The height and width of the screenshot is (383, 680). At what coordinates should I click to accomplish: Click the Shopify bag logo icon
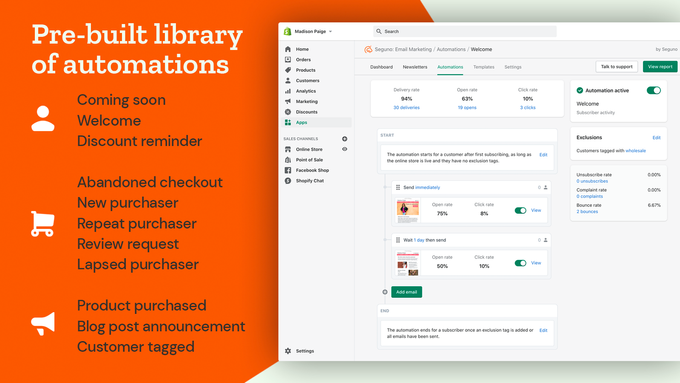[x=287, y=31]
